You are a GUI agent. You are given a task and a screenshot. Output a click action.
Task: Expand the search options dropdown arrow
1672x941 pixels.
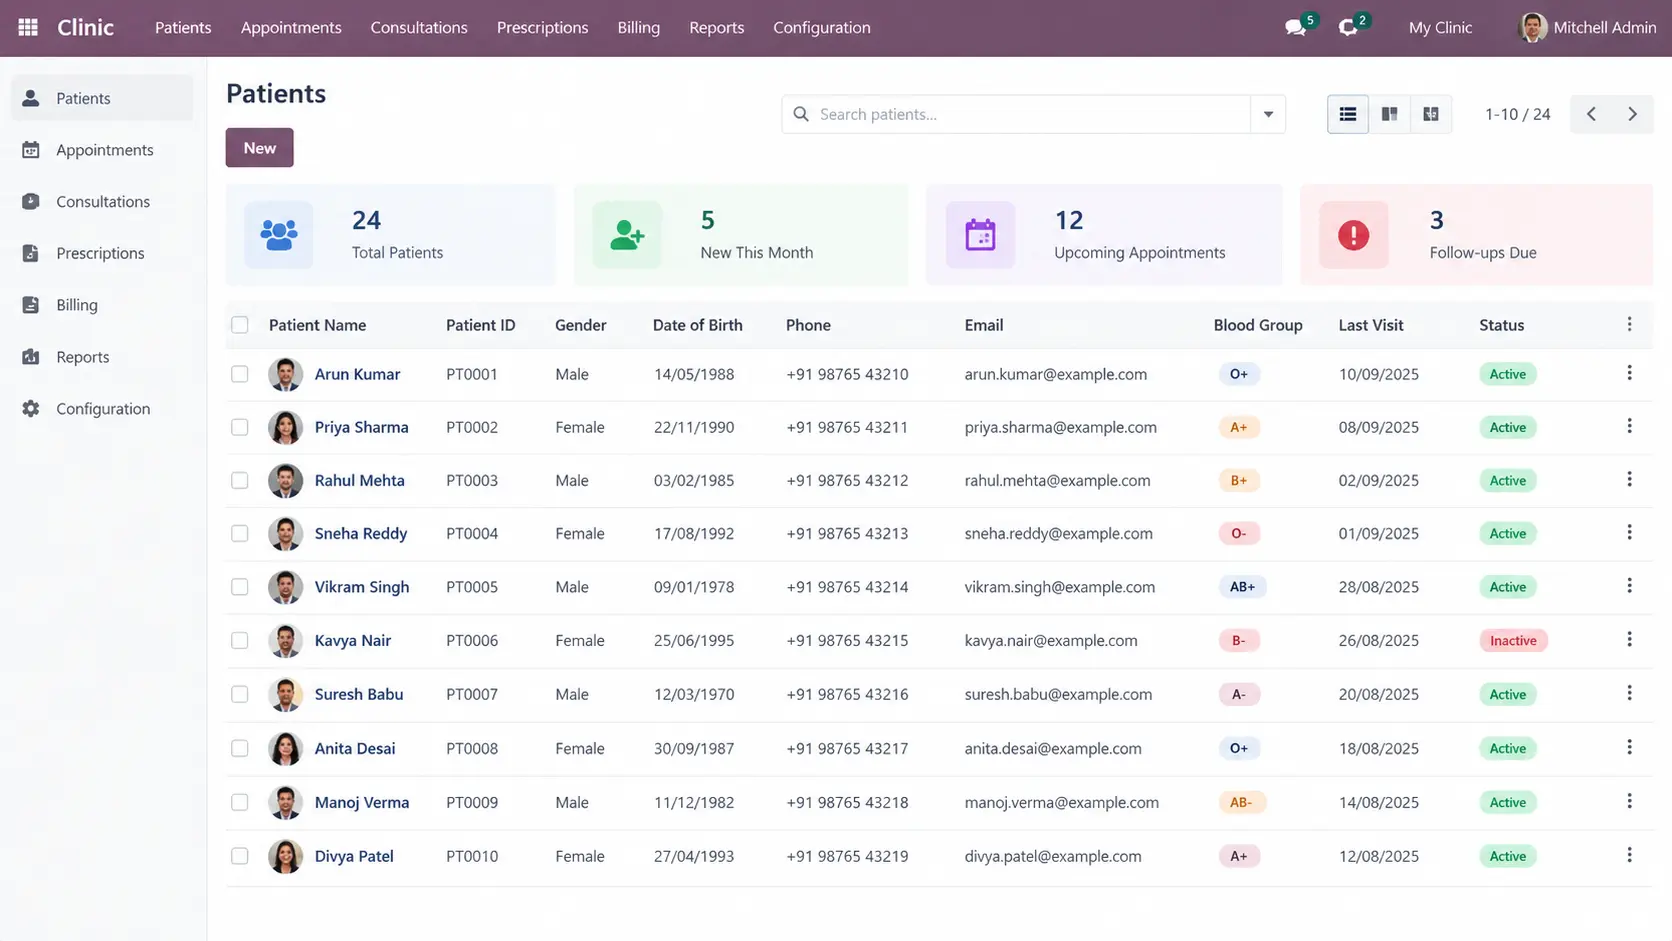pyautogui.click(x=1268, y=114)
